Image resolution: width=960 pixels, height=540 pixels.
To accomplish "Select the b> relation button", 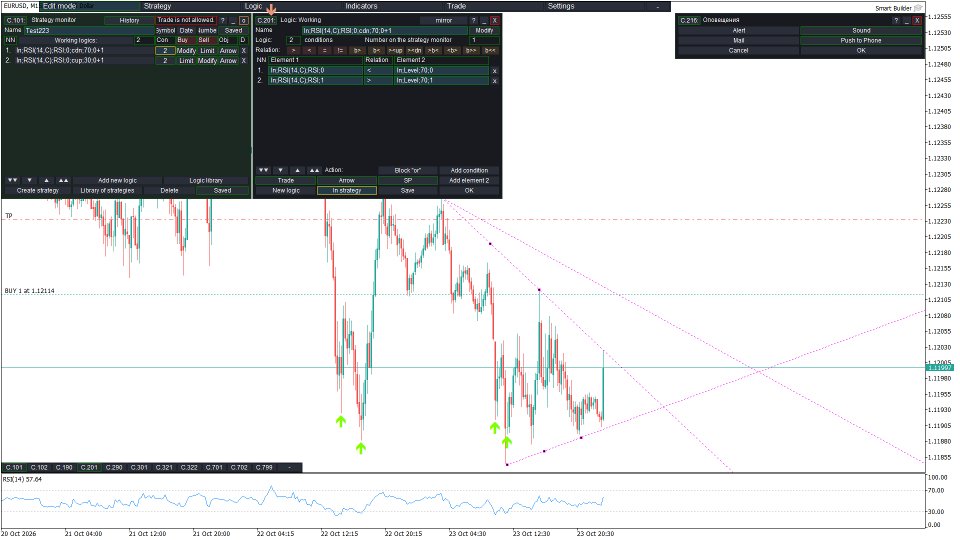I will (357, 50).
